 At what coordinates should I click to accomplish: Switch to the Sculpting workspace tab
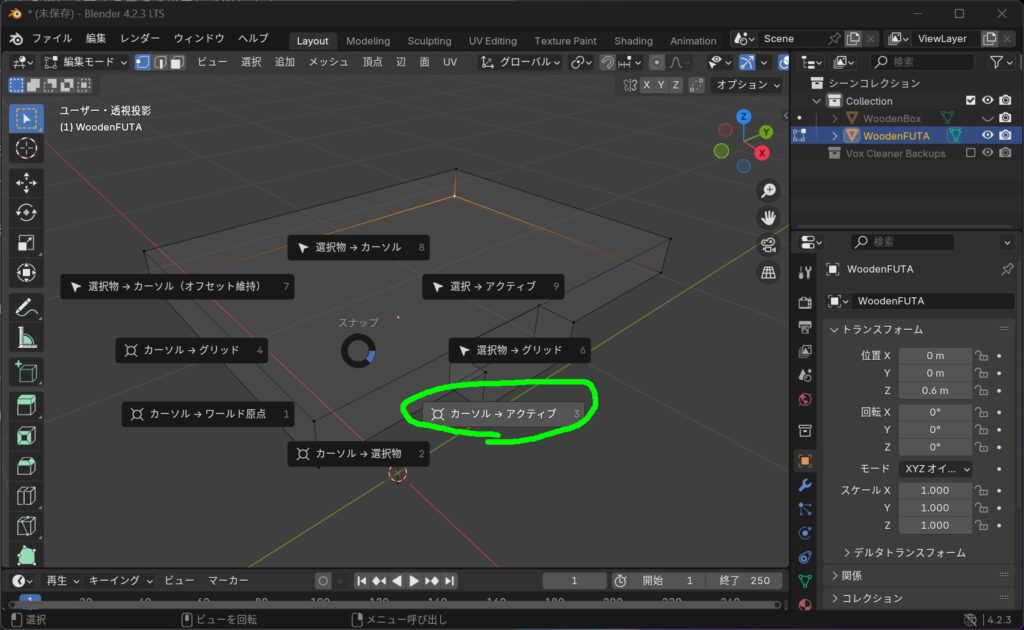(429, 40)
